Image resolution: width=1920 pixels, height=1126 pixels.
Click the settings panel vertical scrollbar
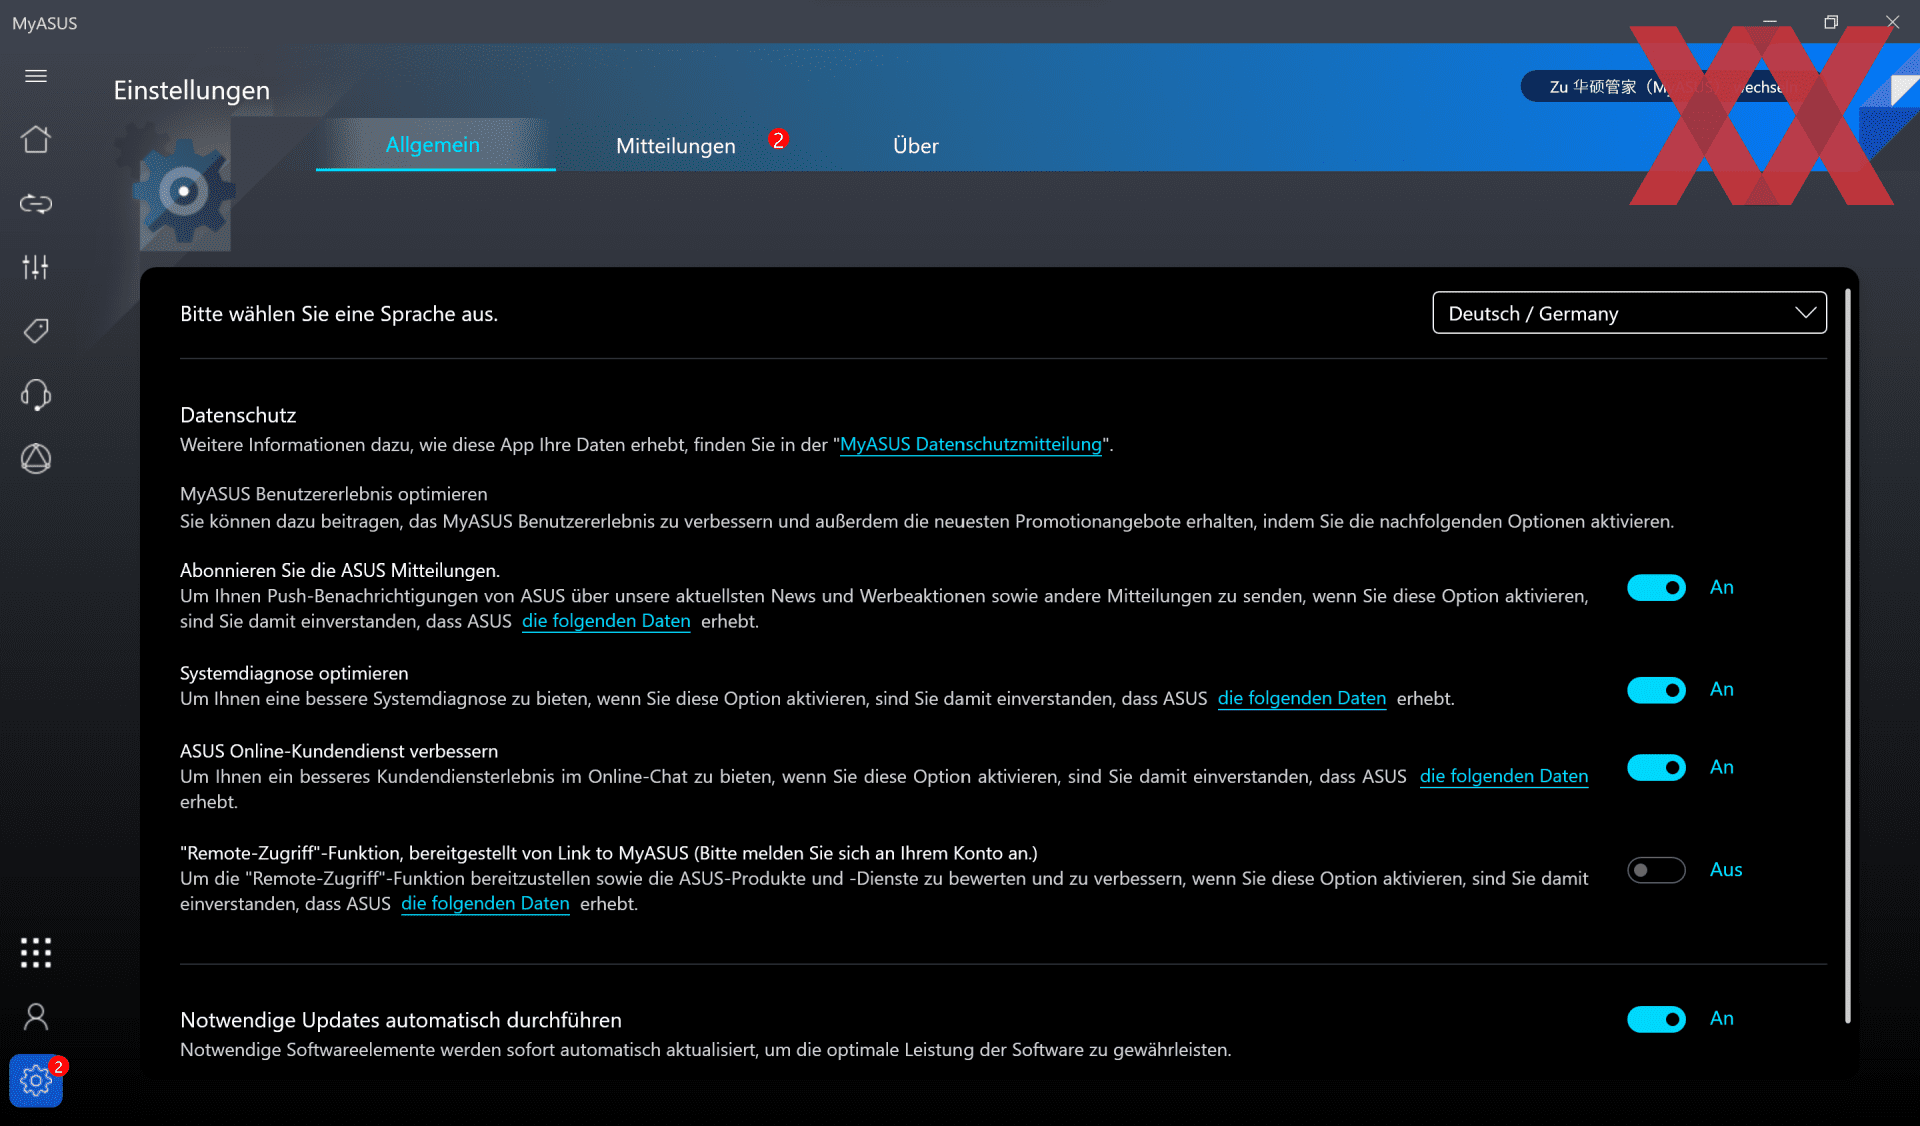pyautogui.click(x=1847, y=656)
